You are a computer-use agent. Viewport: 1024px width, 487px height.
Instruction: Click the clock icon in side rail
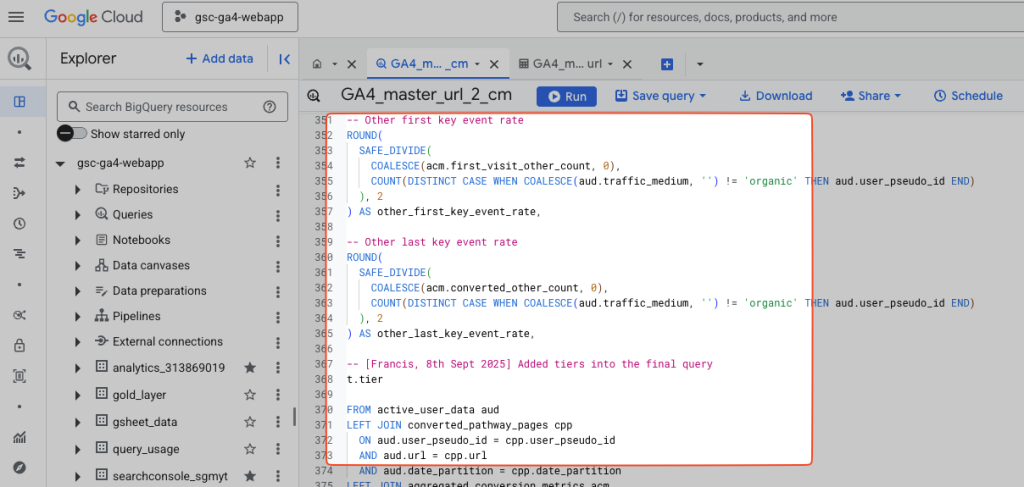20,224
